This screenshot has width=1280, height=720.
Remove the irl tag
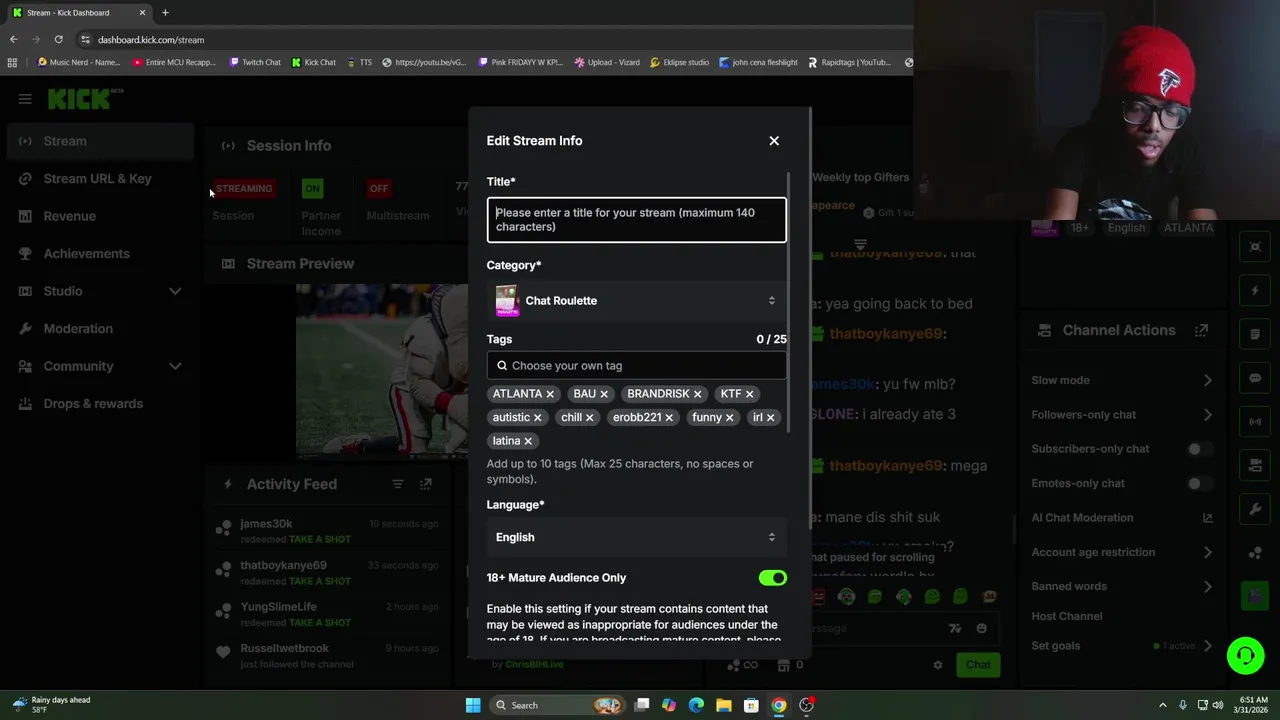click(x=770, y=418)
